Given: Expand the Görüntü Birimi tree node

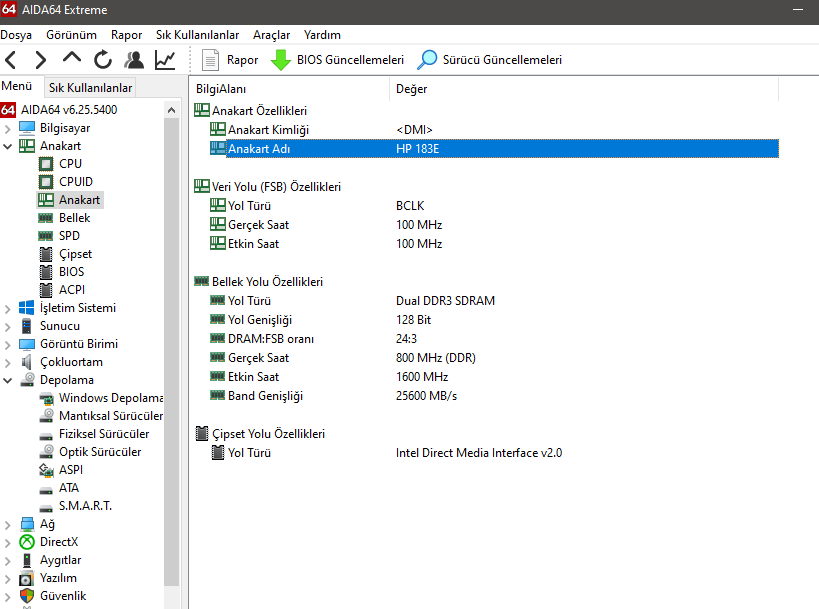Looking at the screenshot, I should (x=7, y=345).
